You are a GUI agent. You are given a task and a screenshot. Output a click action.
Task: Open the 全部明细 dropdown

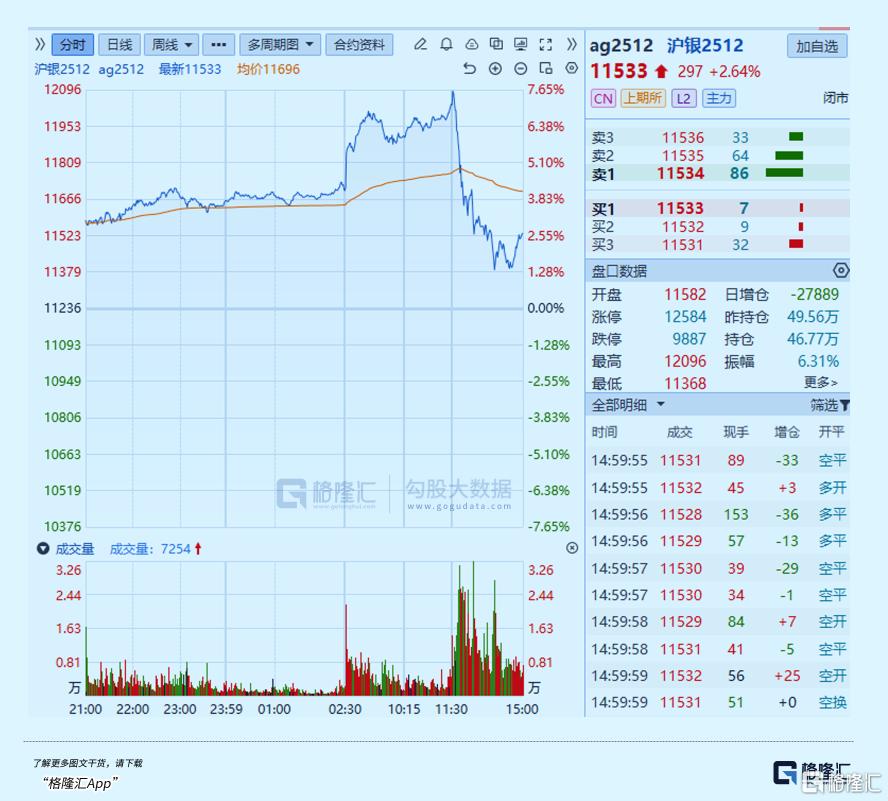point(628,405)
